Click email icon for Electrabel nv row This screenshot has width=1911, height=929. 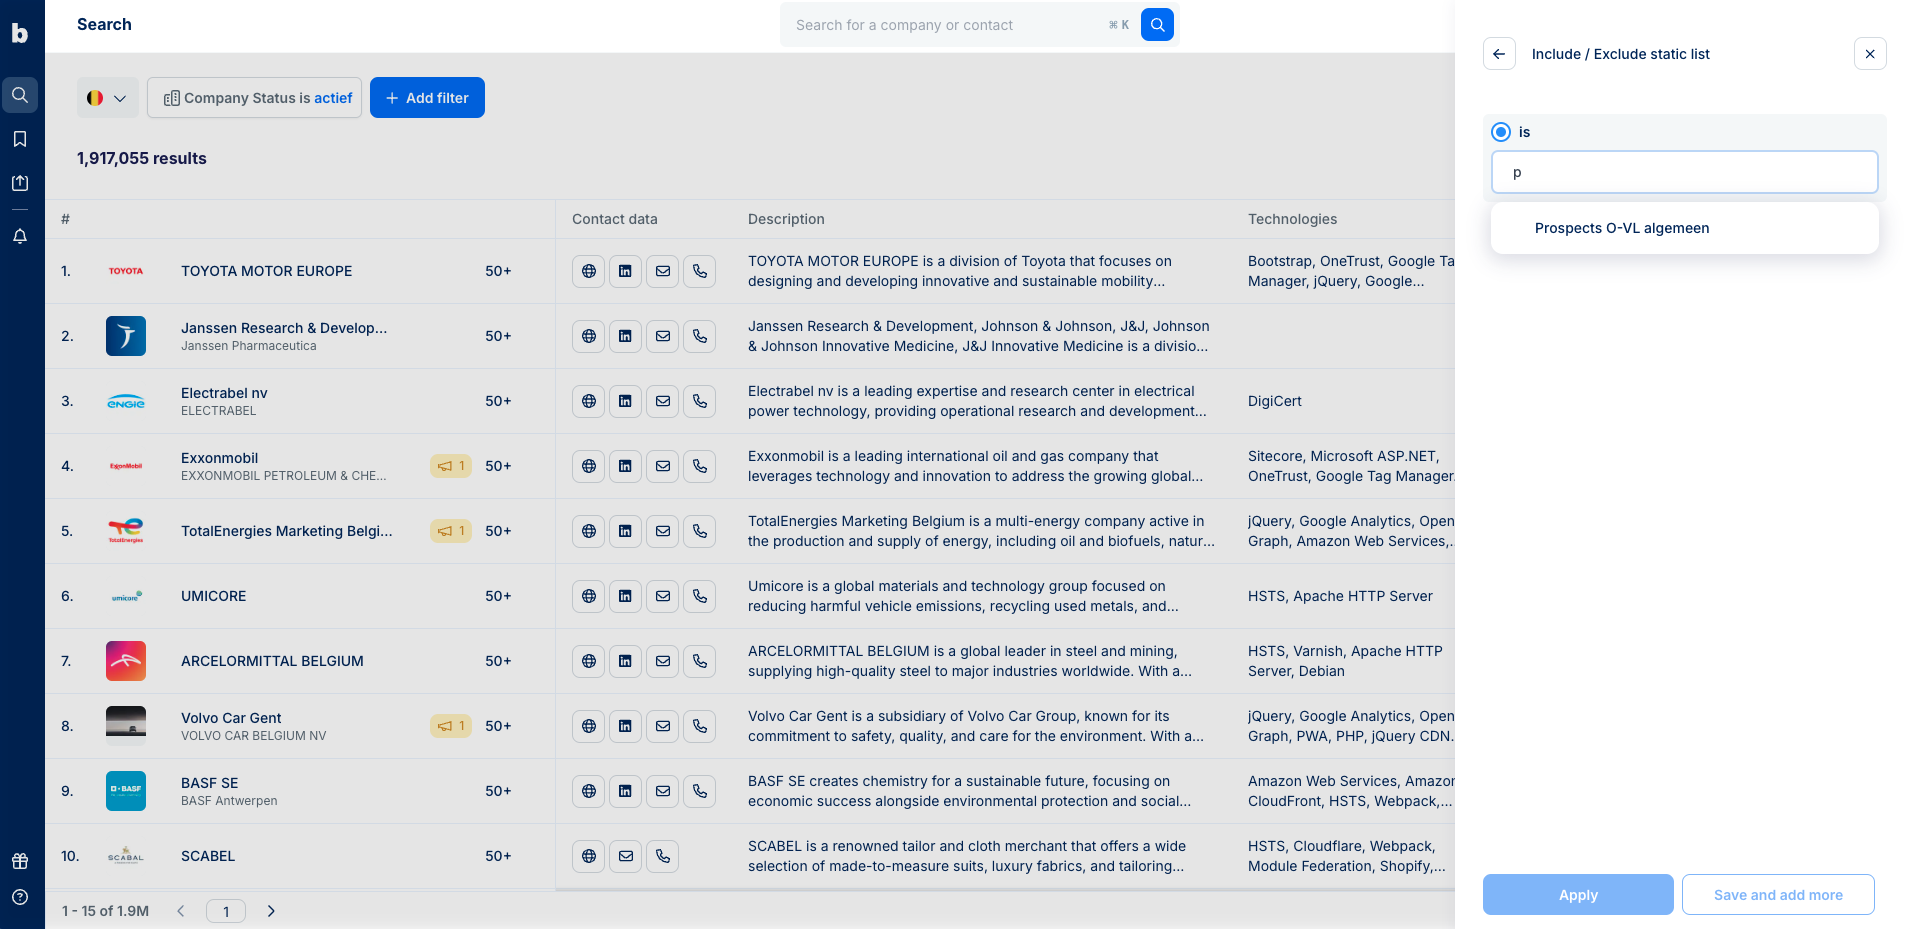tap(663, 401)
